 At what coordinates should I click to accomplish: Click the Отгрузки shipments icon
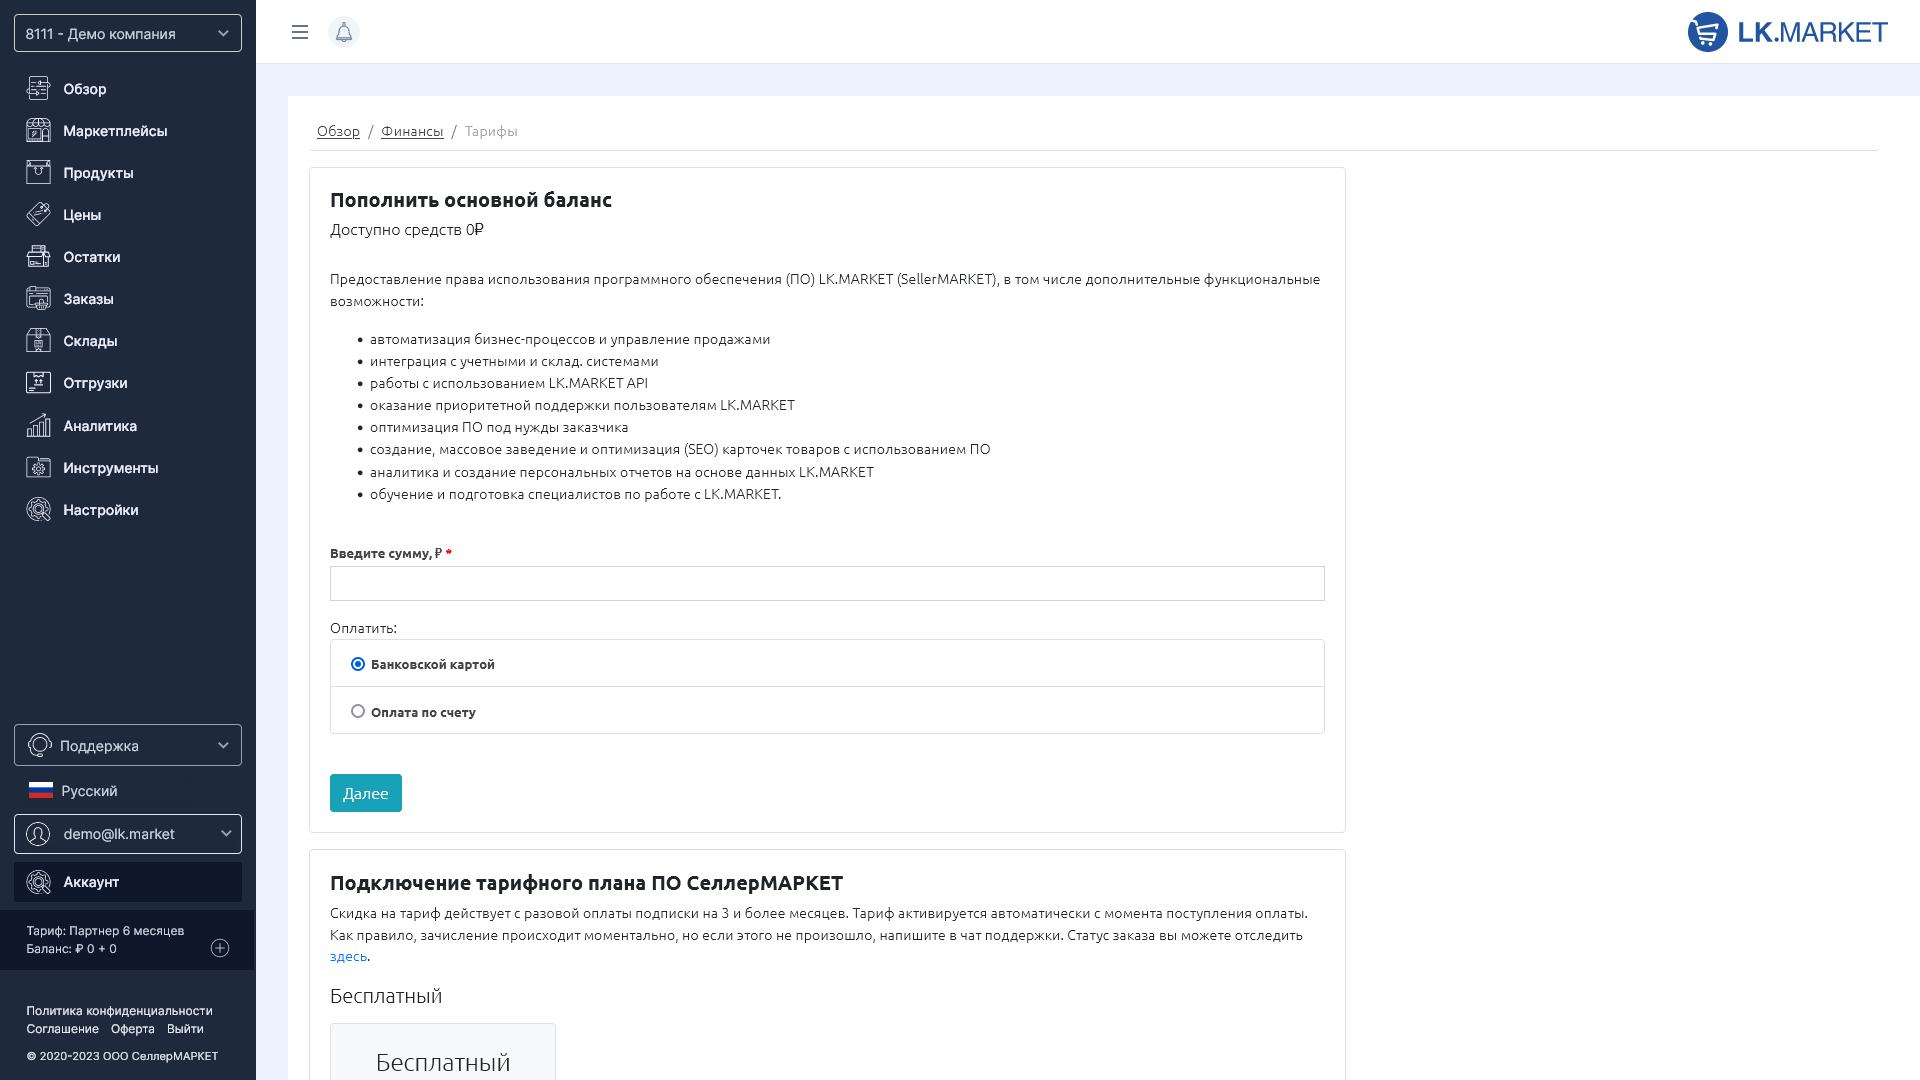[x=38, y=383]
